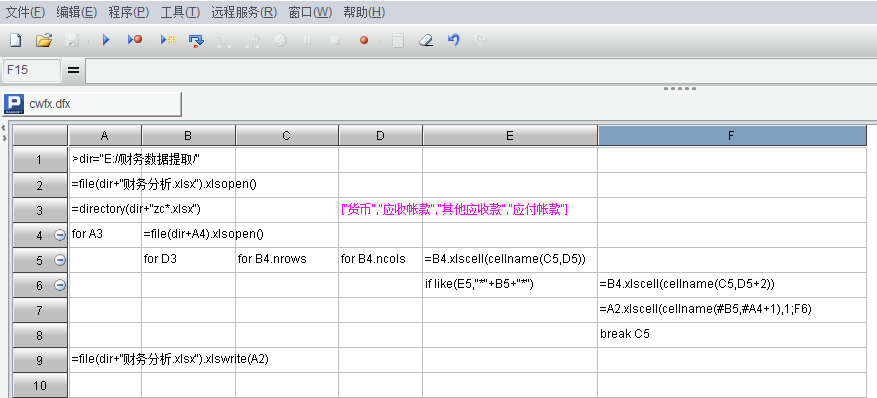This screenshot has width=877, height=398.
Task: Run the script with the blue play icon
Action: [x=106, y=40]
